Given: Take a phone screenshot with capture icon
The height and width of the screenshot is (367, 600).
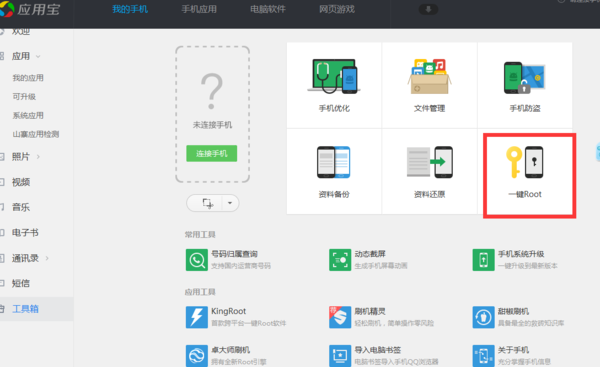Looking at the screenshot, I should tap(208, 203).
